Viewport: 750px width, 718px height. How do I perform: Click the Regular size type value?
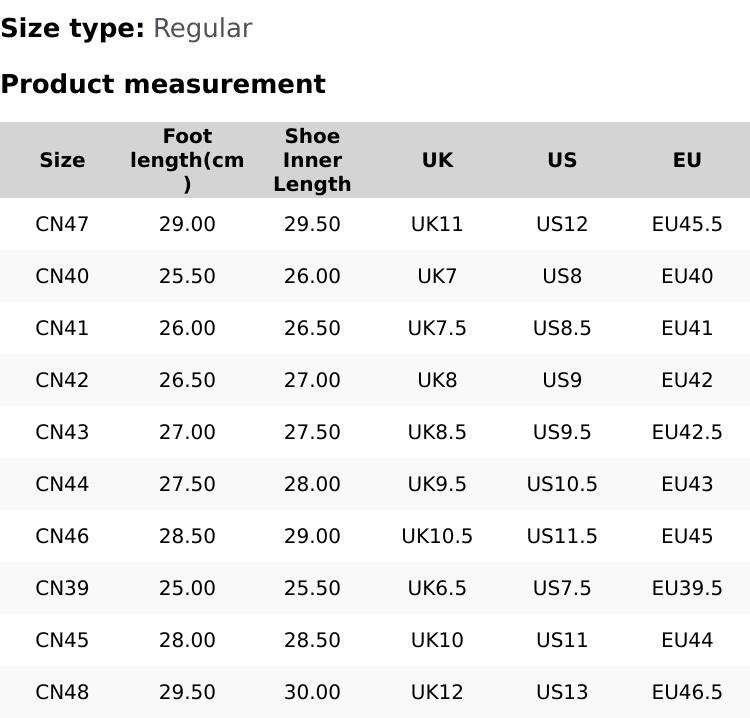(202, 28)
